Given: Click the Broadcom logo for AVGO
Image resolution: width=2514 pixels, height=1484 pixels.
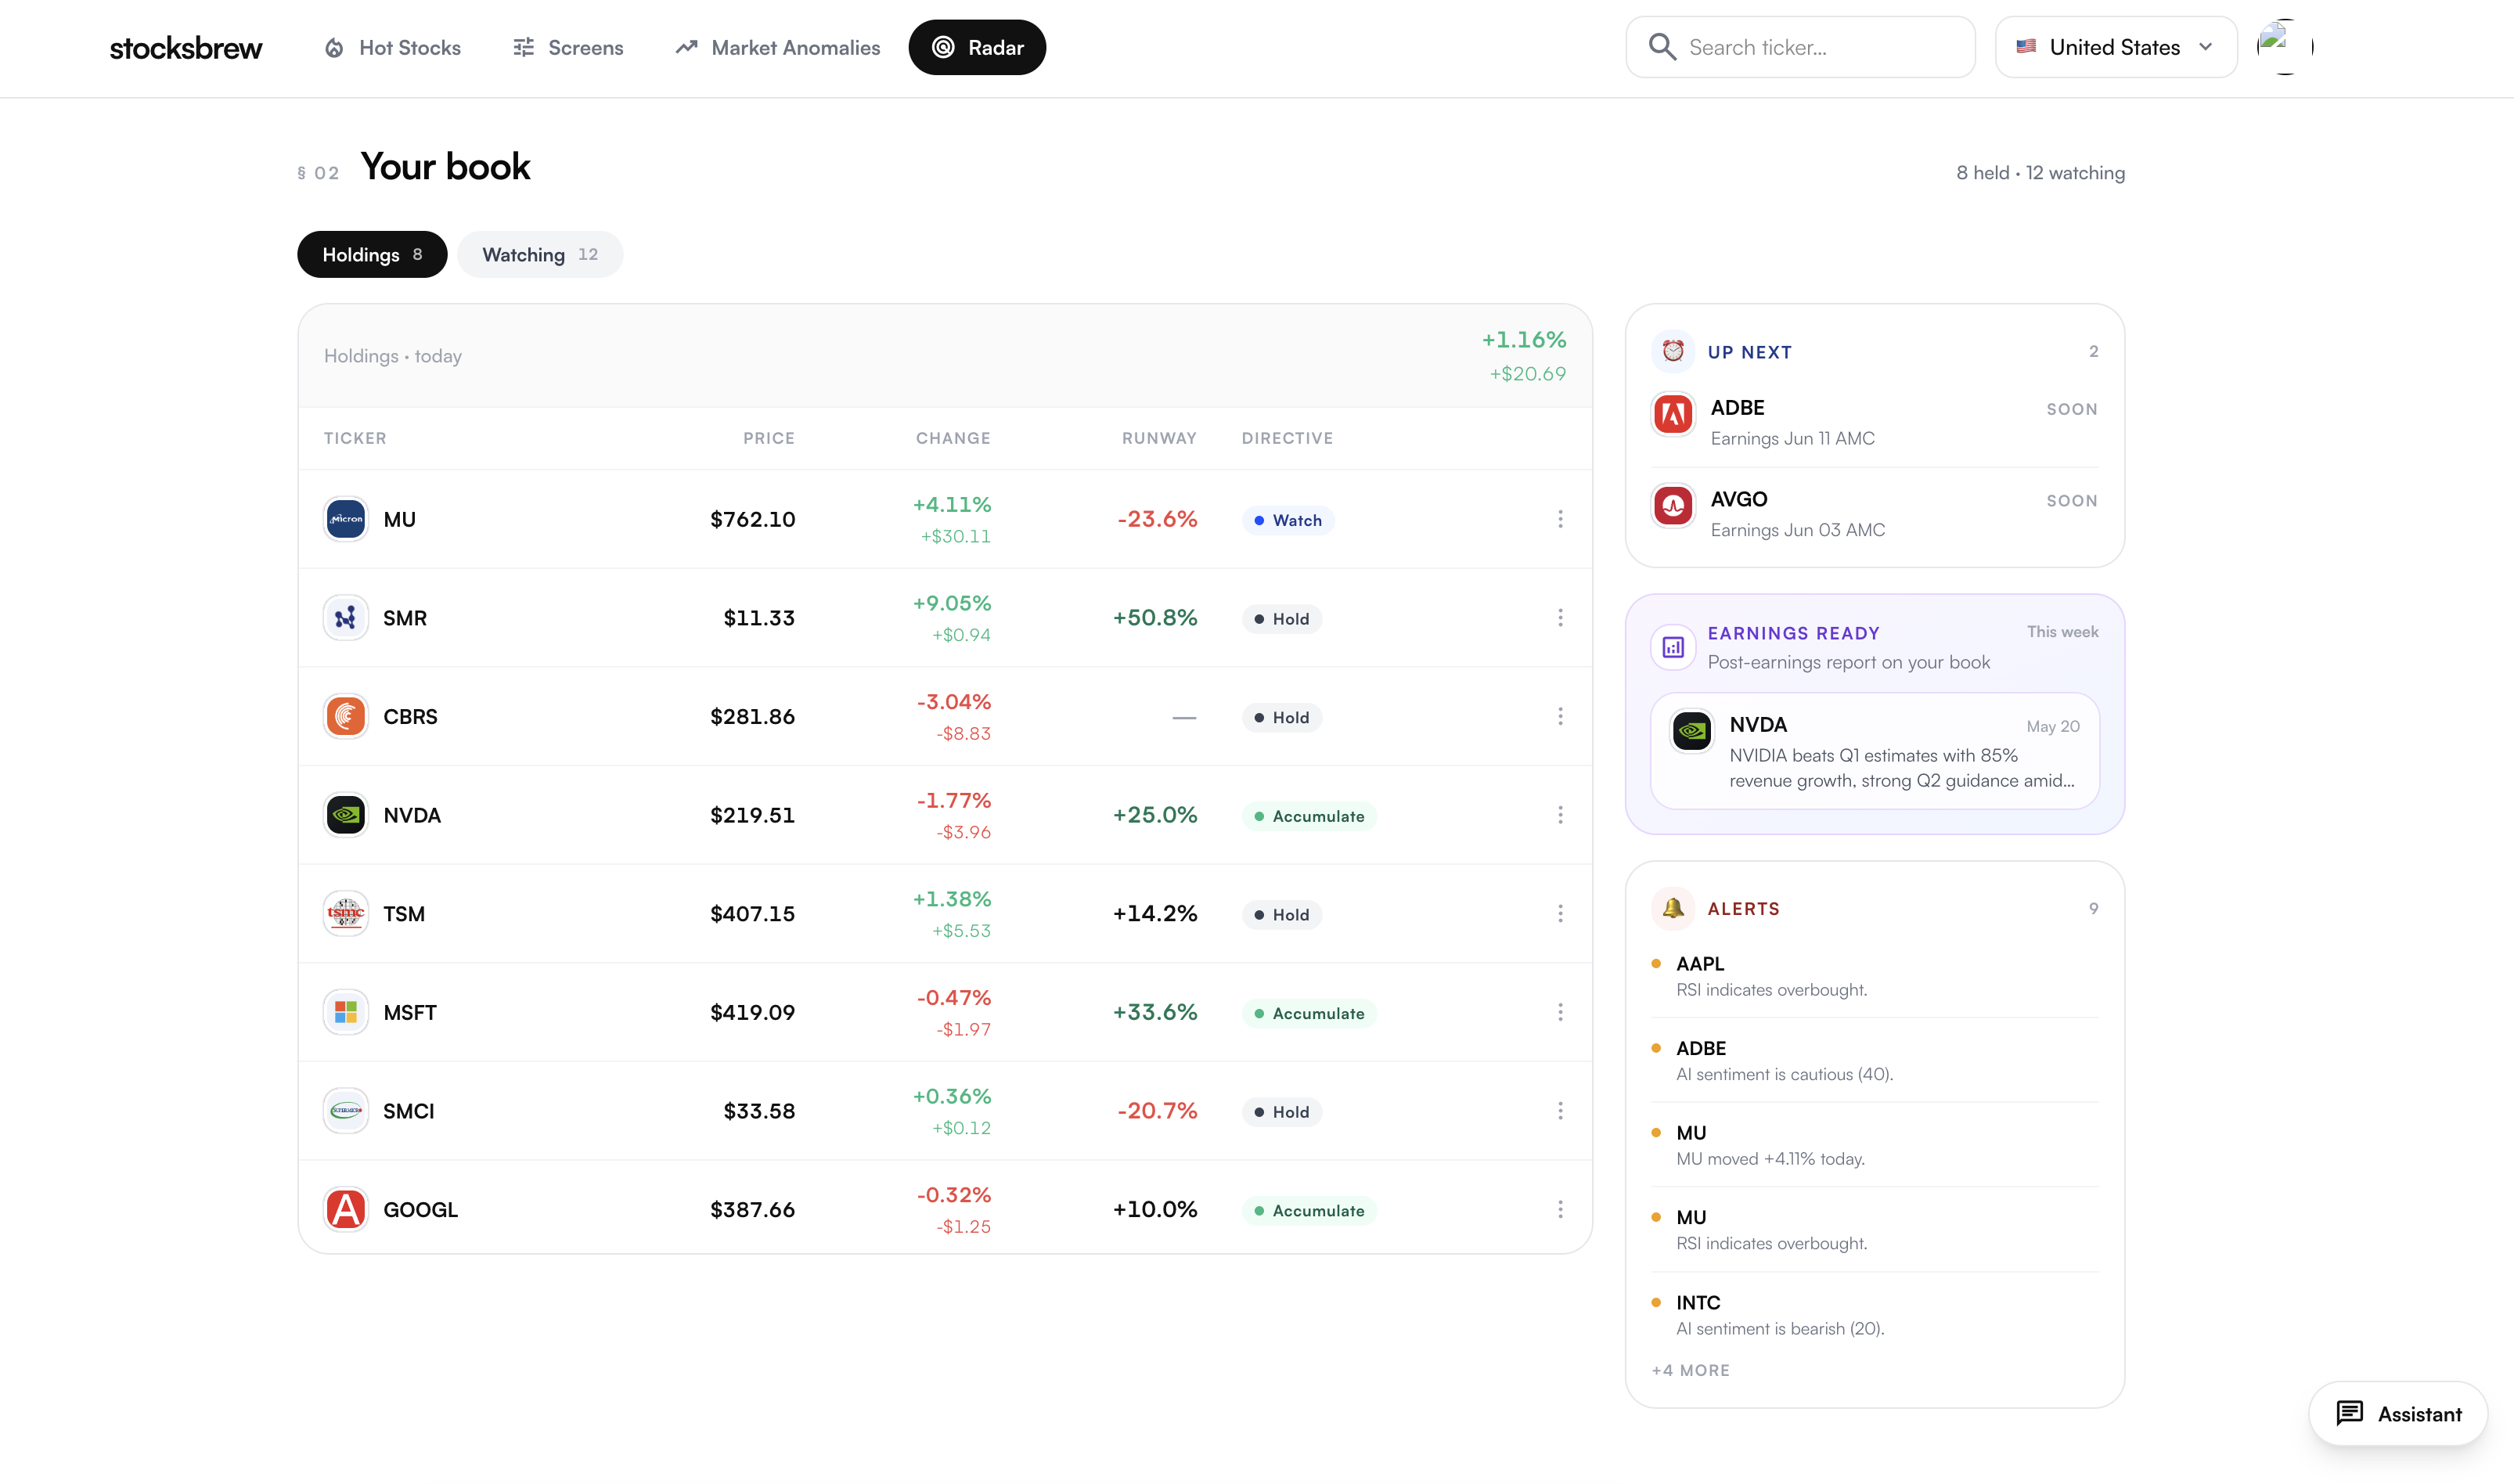Looking at the screenshot, I should [x=1673, y=506].
